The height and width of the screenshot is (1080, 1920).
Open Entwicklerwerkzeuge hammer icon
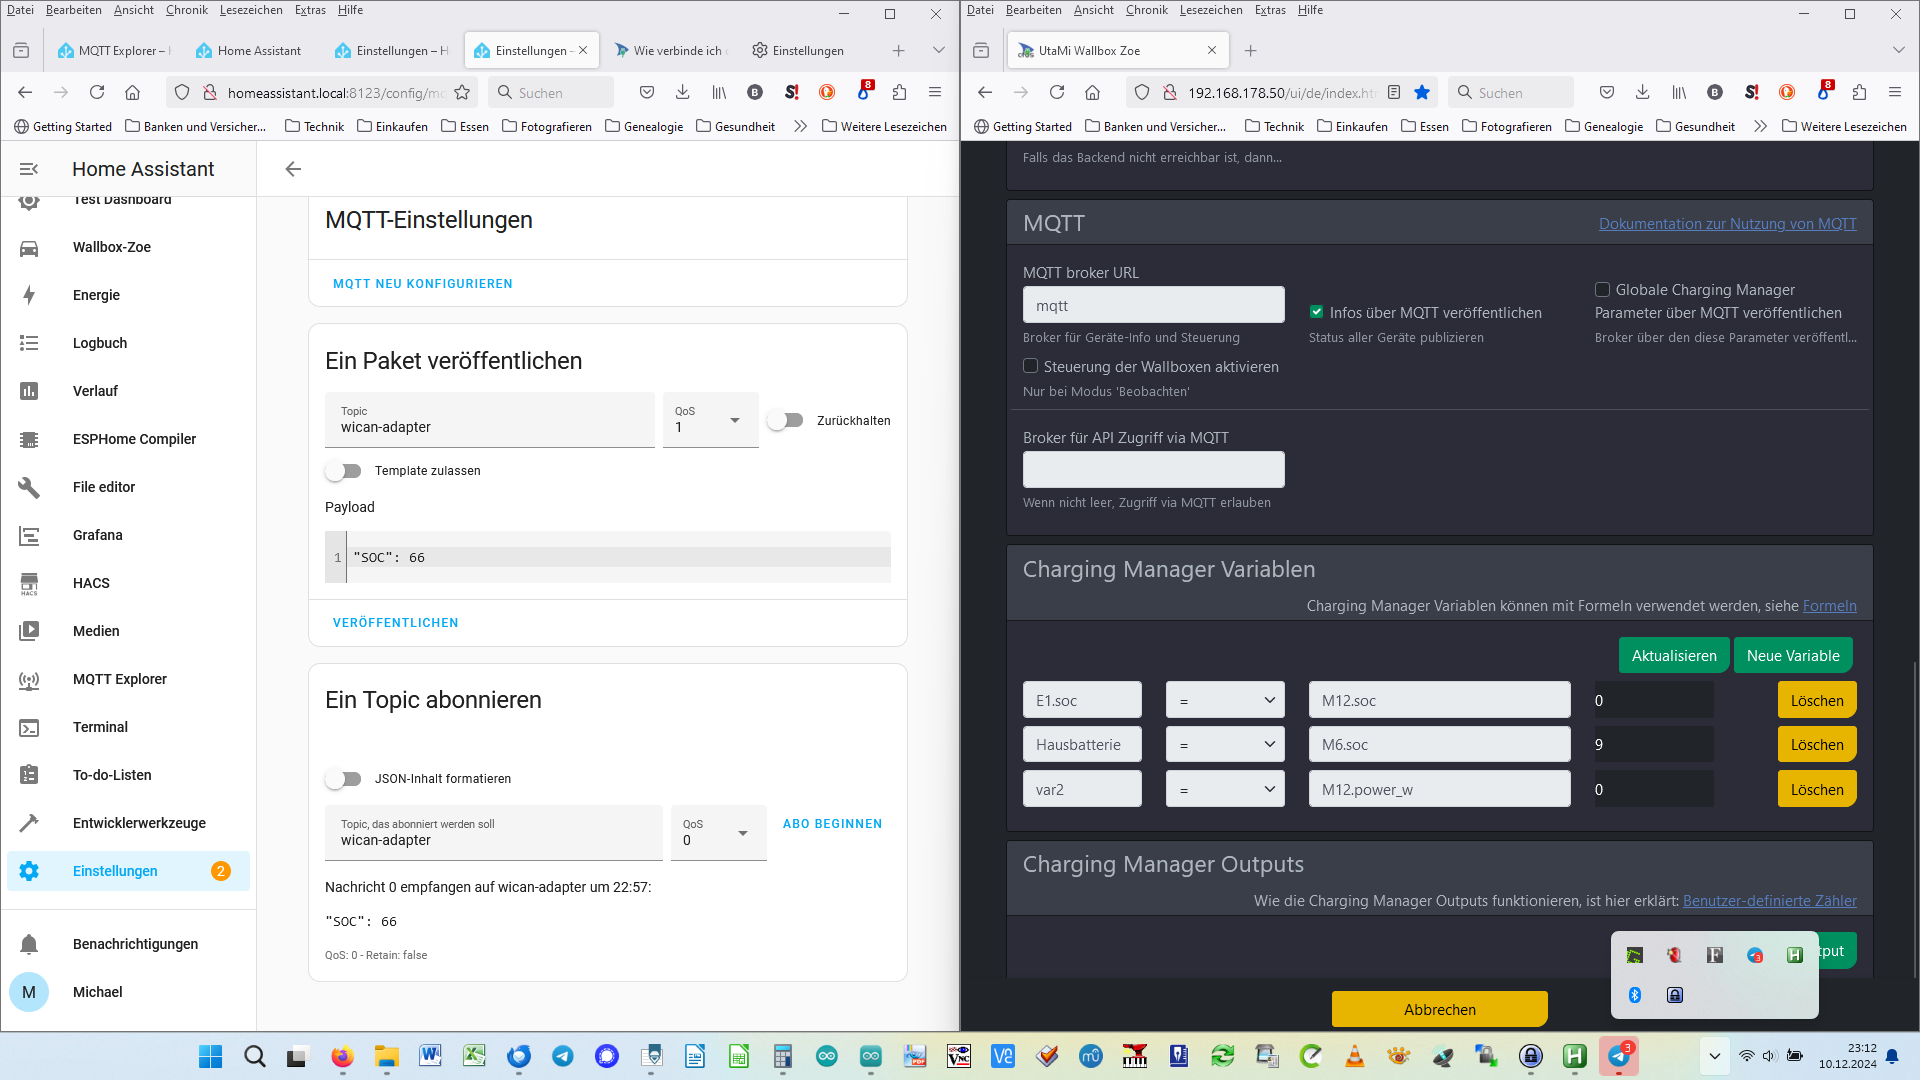tap(29, 824)
